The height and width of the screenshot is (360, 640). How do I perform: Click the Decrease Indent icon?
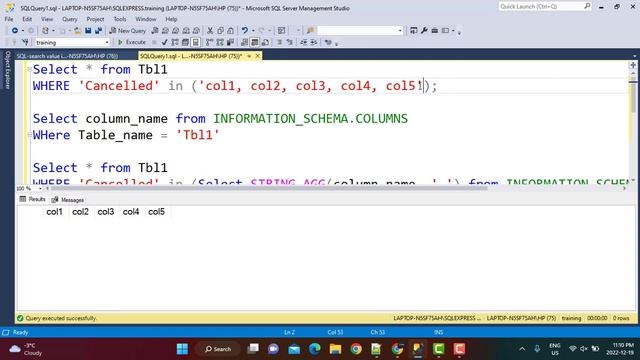coord(304,42)
